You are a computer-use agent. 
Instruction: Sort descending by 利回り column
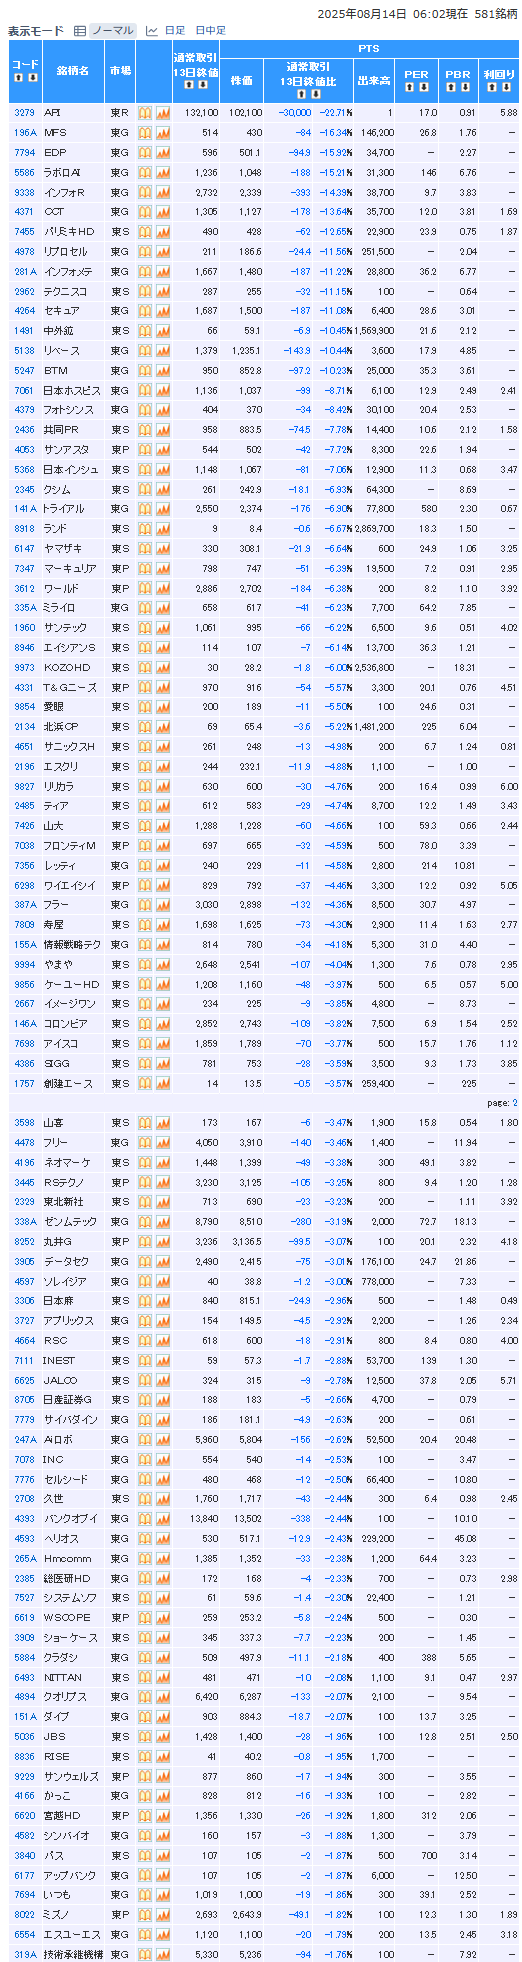(x=506, y=87)
